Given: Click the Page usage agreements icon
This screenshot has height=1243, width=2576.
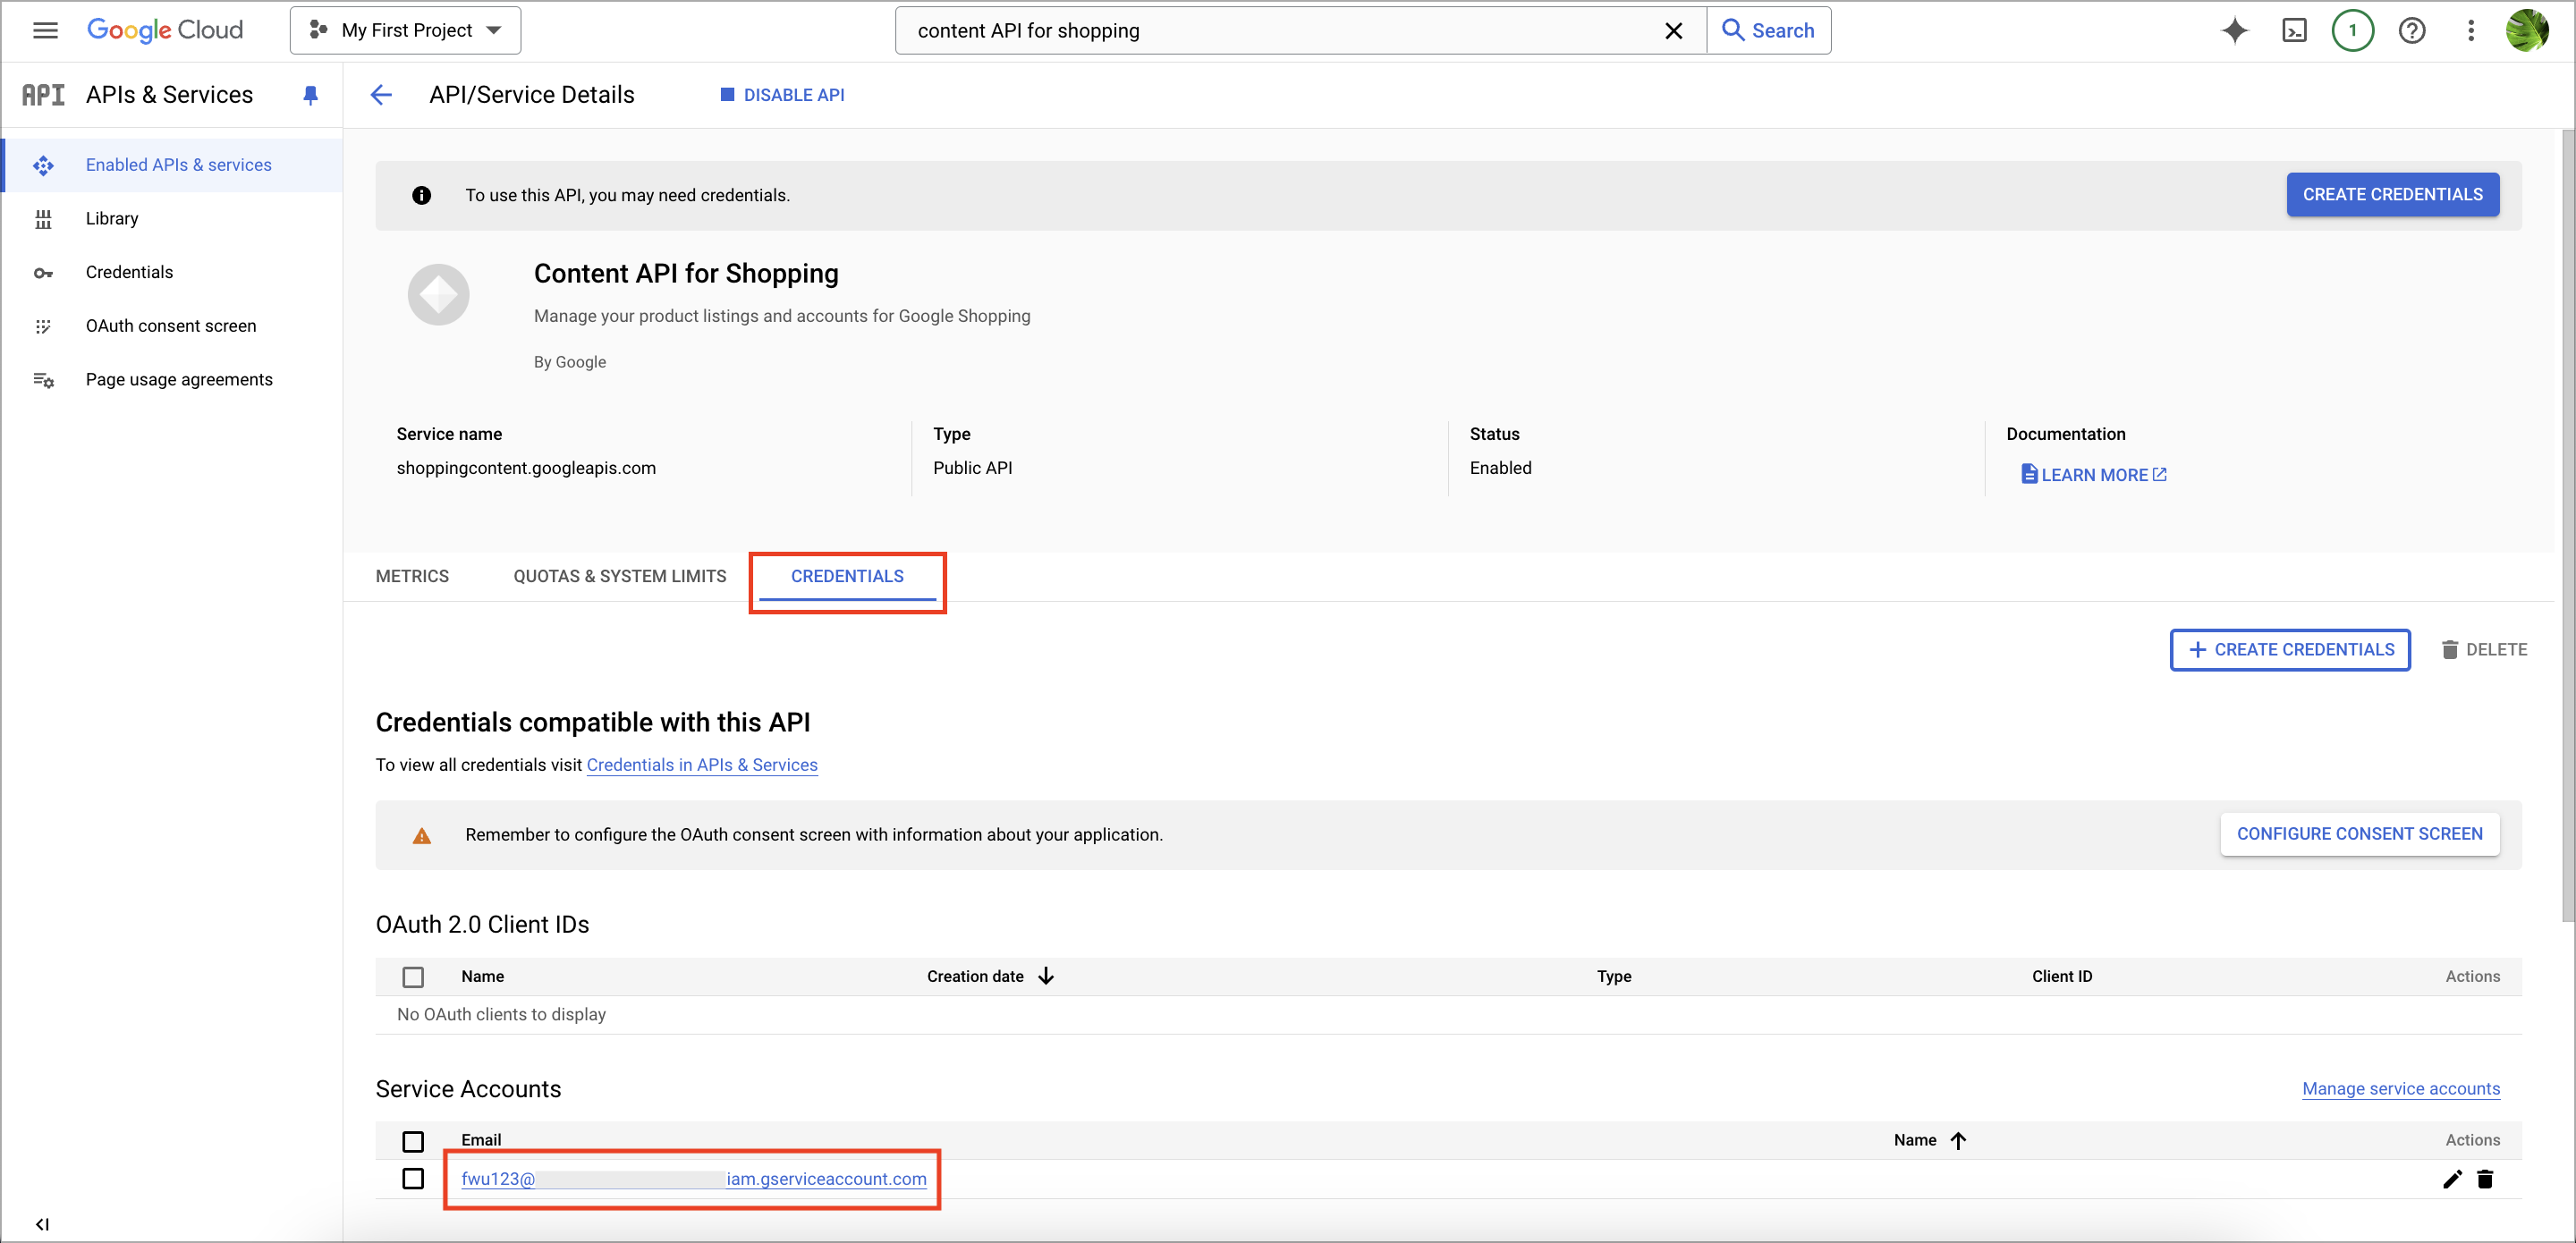Looking at the screenshot, I should point(43,380).
